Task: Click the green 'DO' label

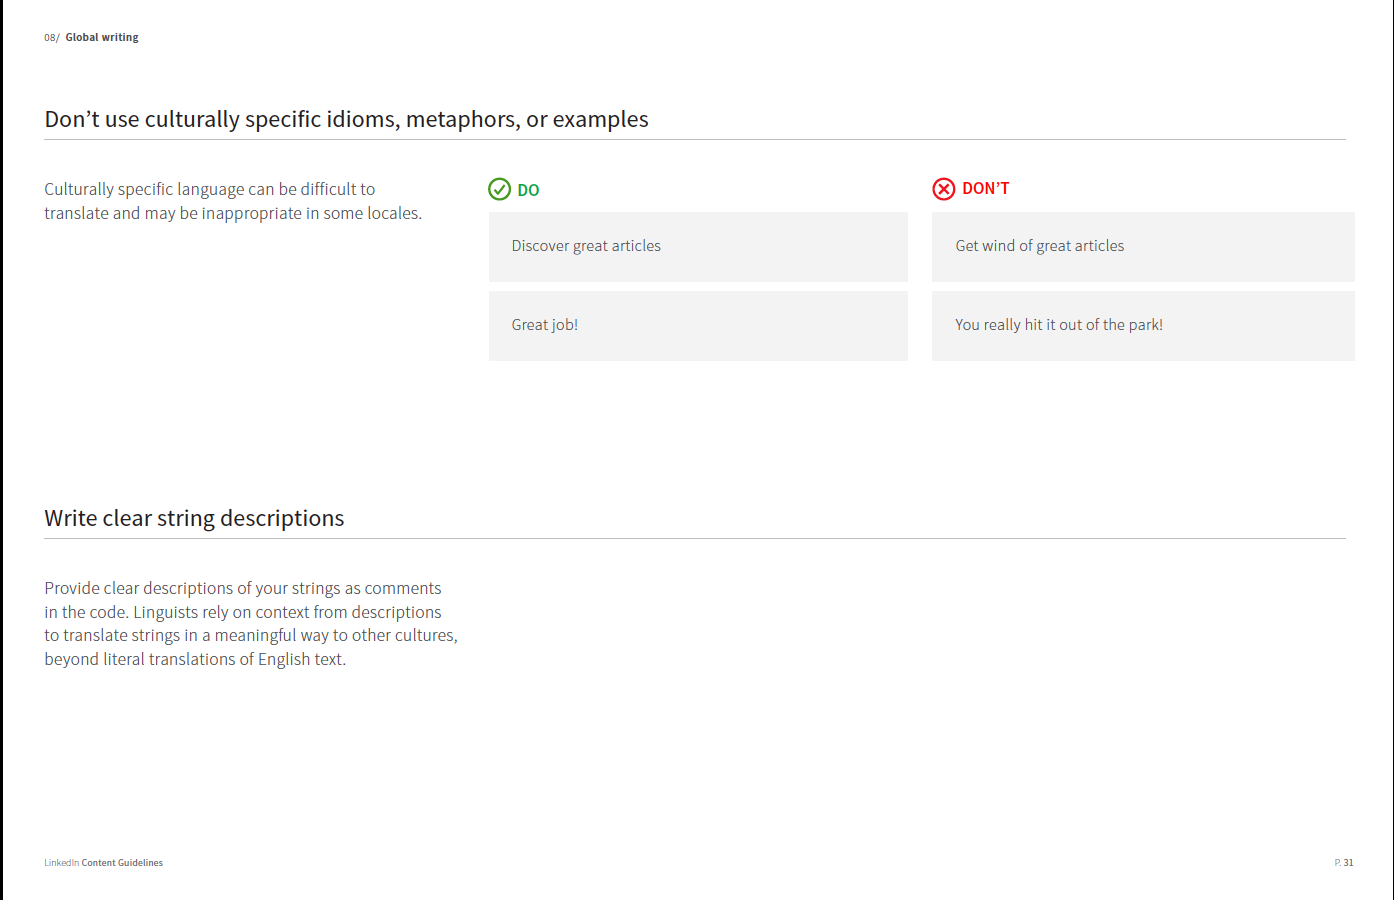Action: point(528,190)
